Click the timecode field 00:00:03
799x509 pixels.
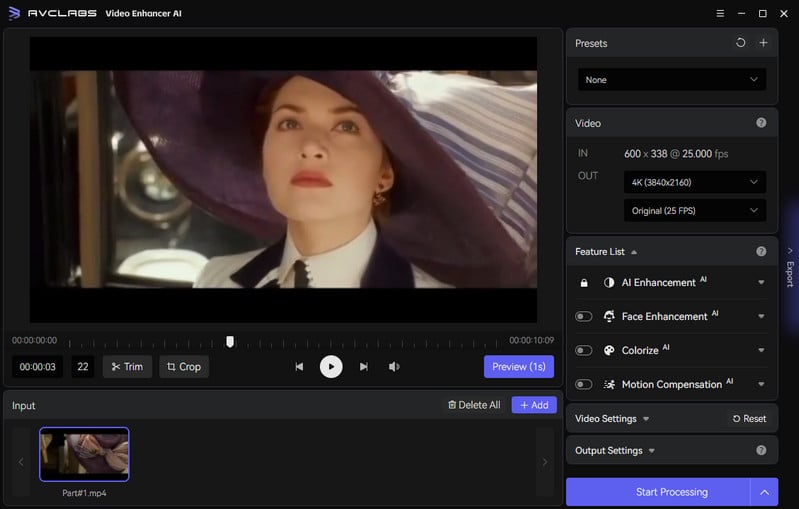point(38,367)
